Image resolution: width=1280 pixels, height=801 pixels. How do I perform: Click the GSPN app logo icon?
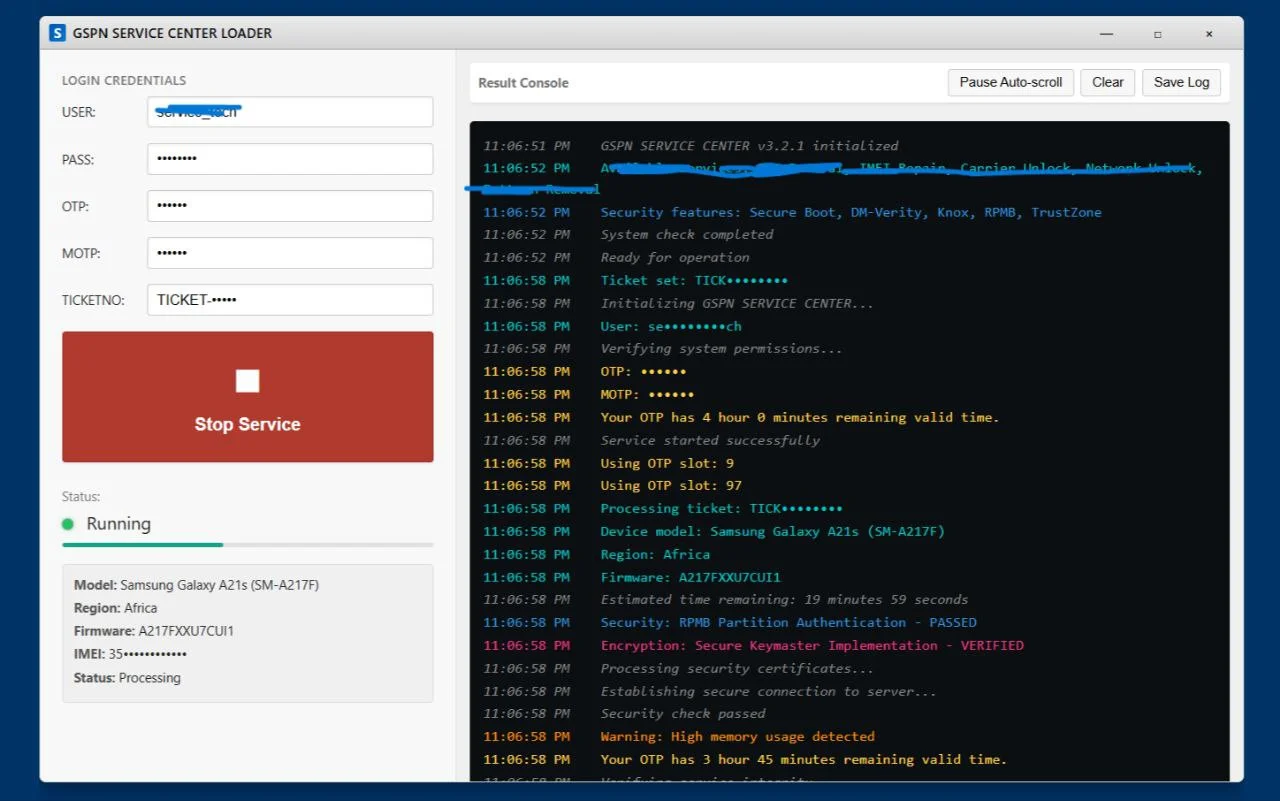coord(58,33)
